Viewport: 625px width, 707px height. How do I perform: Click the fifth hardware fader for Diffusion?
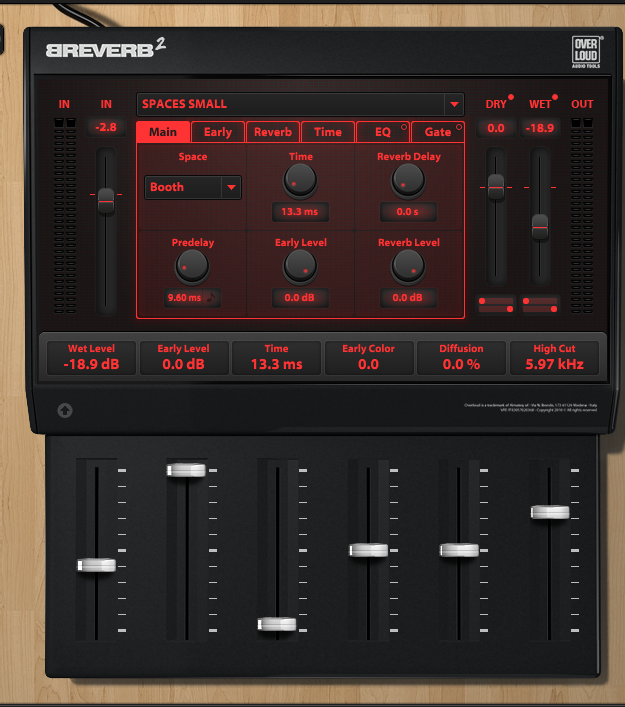459,550
